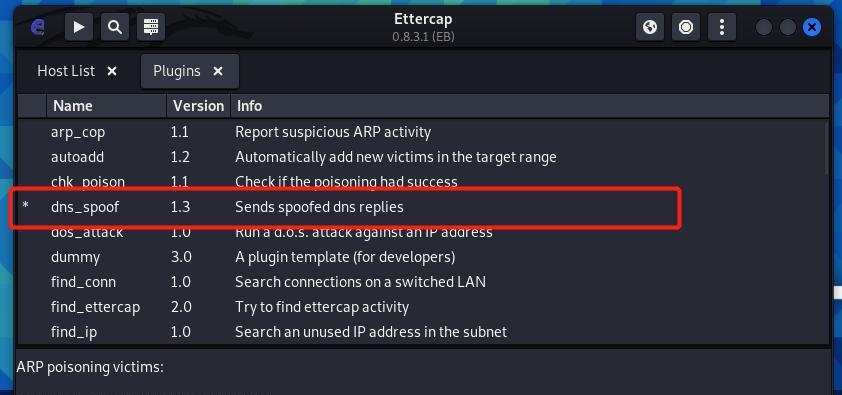The image size is (842, 395).
Task: Toggle the active dns_spoof plugin asterisk
Action: [x=25, y=207]
